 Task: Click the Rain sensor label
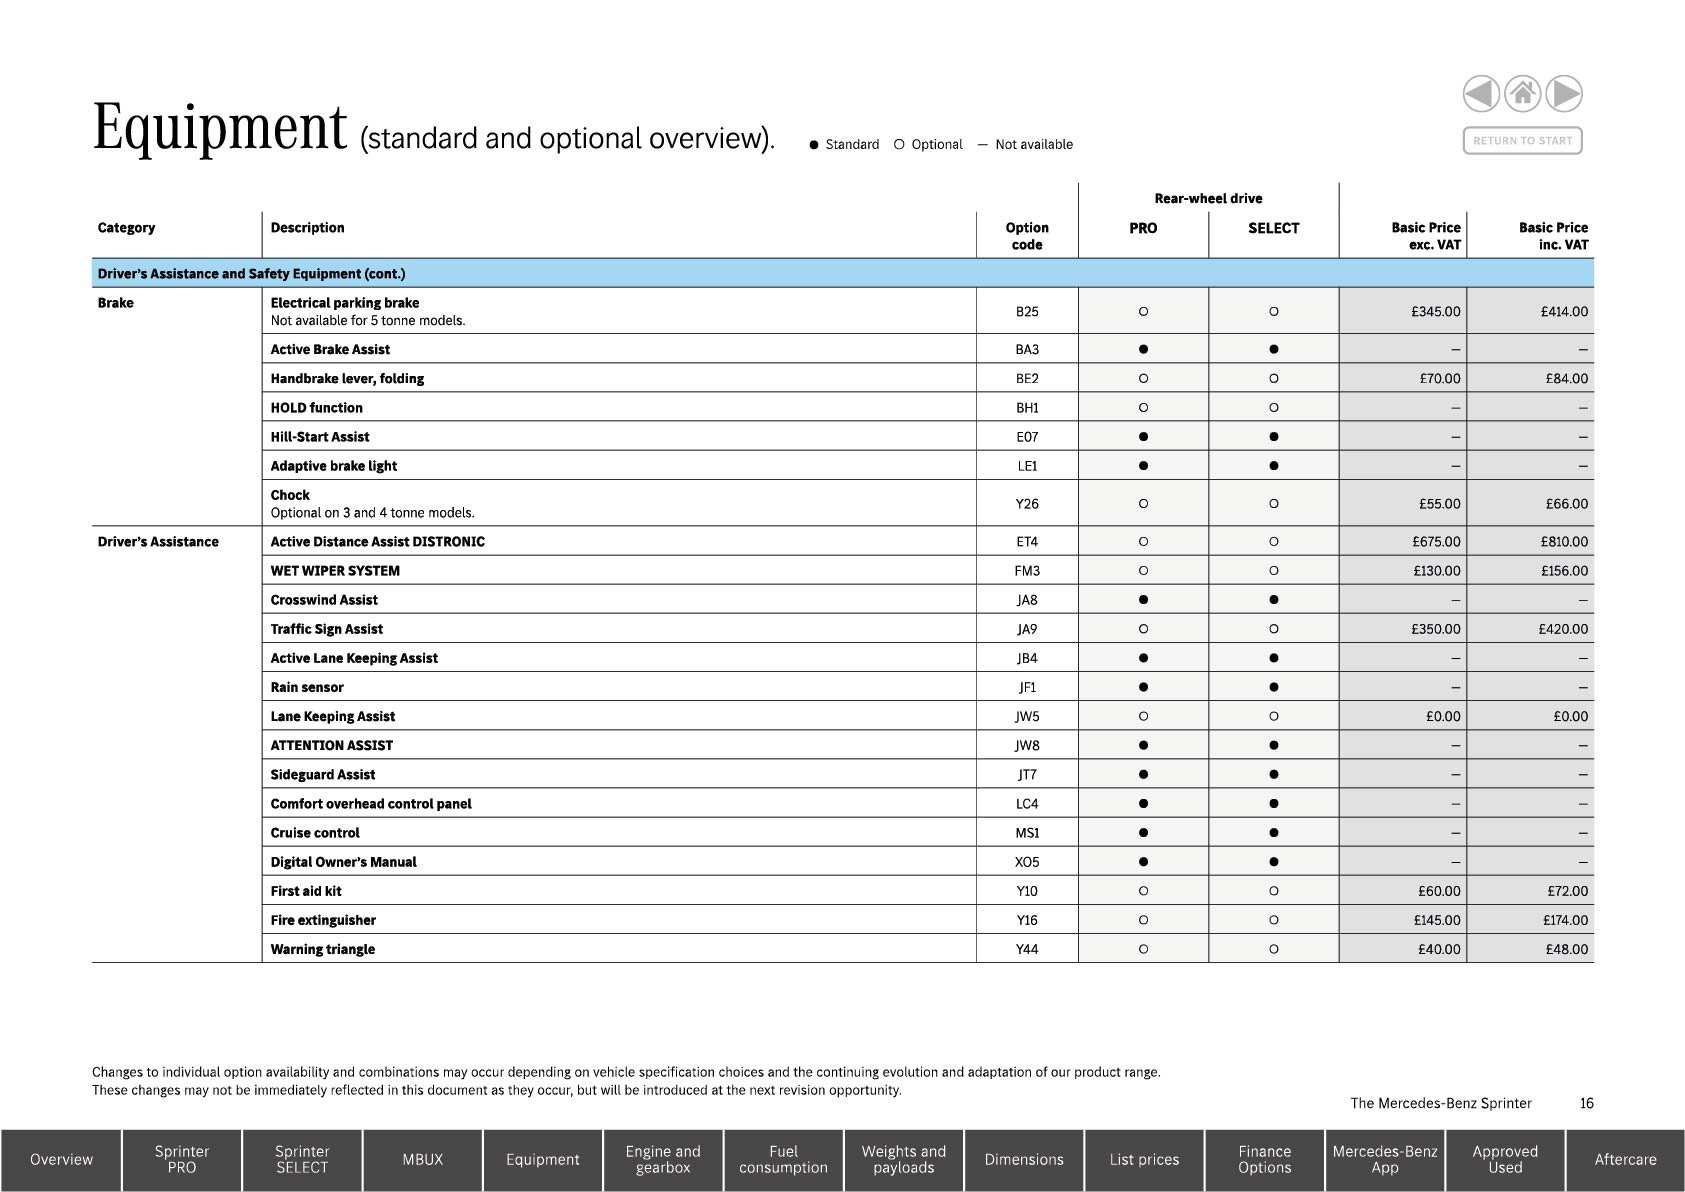pyautogui.click(x=307, y=687)
